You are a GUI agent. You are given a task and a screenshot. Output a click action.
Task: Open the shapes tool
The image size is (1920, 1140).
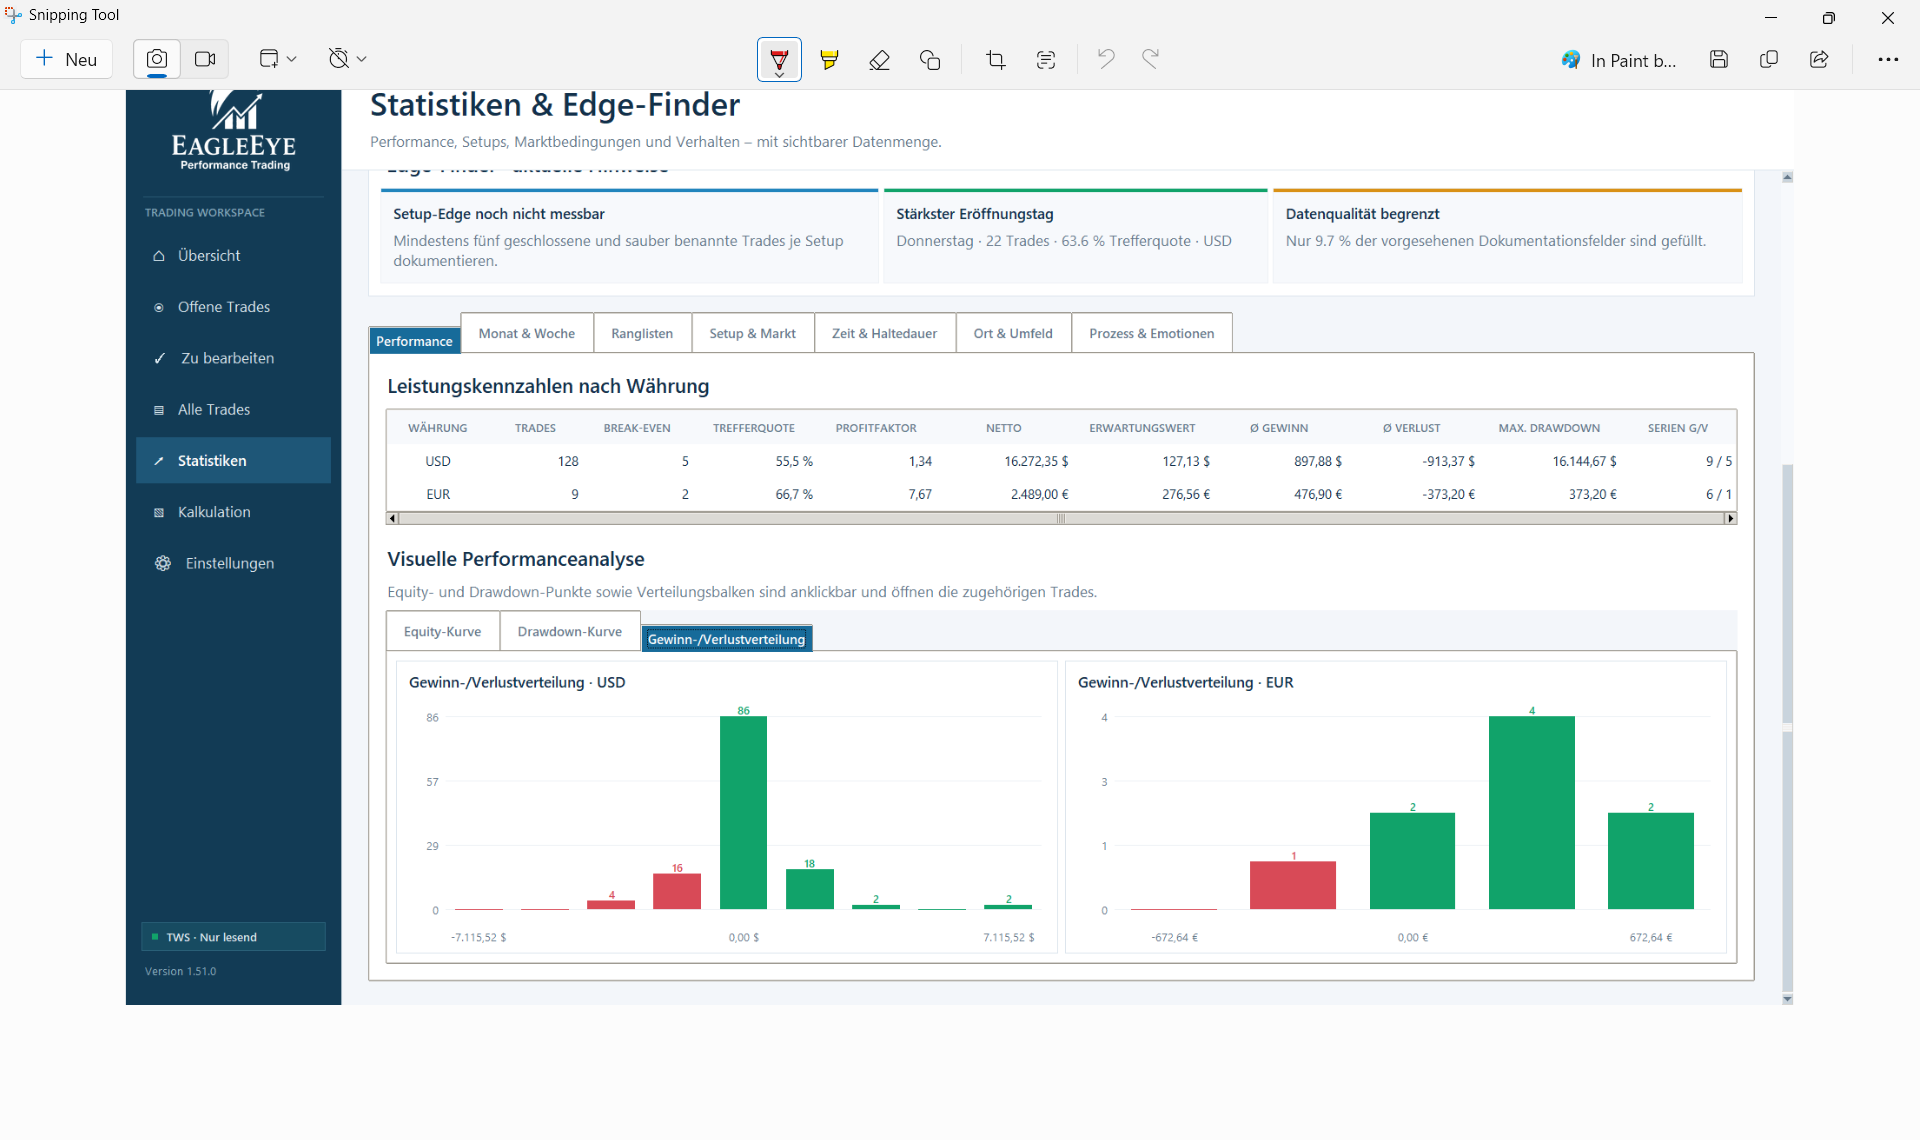pos(930,60)
